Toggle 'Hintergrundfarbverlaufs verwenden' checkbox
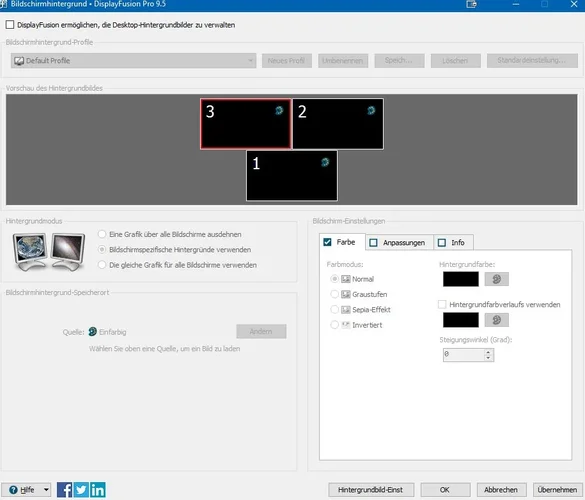 click(442, 304)
